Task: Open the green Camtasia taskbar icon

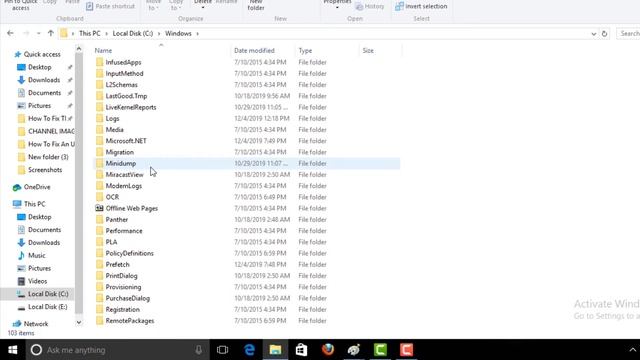Action: point(380,350)
